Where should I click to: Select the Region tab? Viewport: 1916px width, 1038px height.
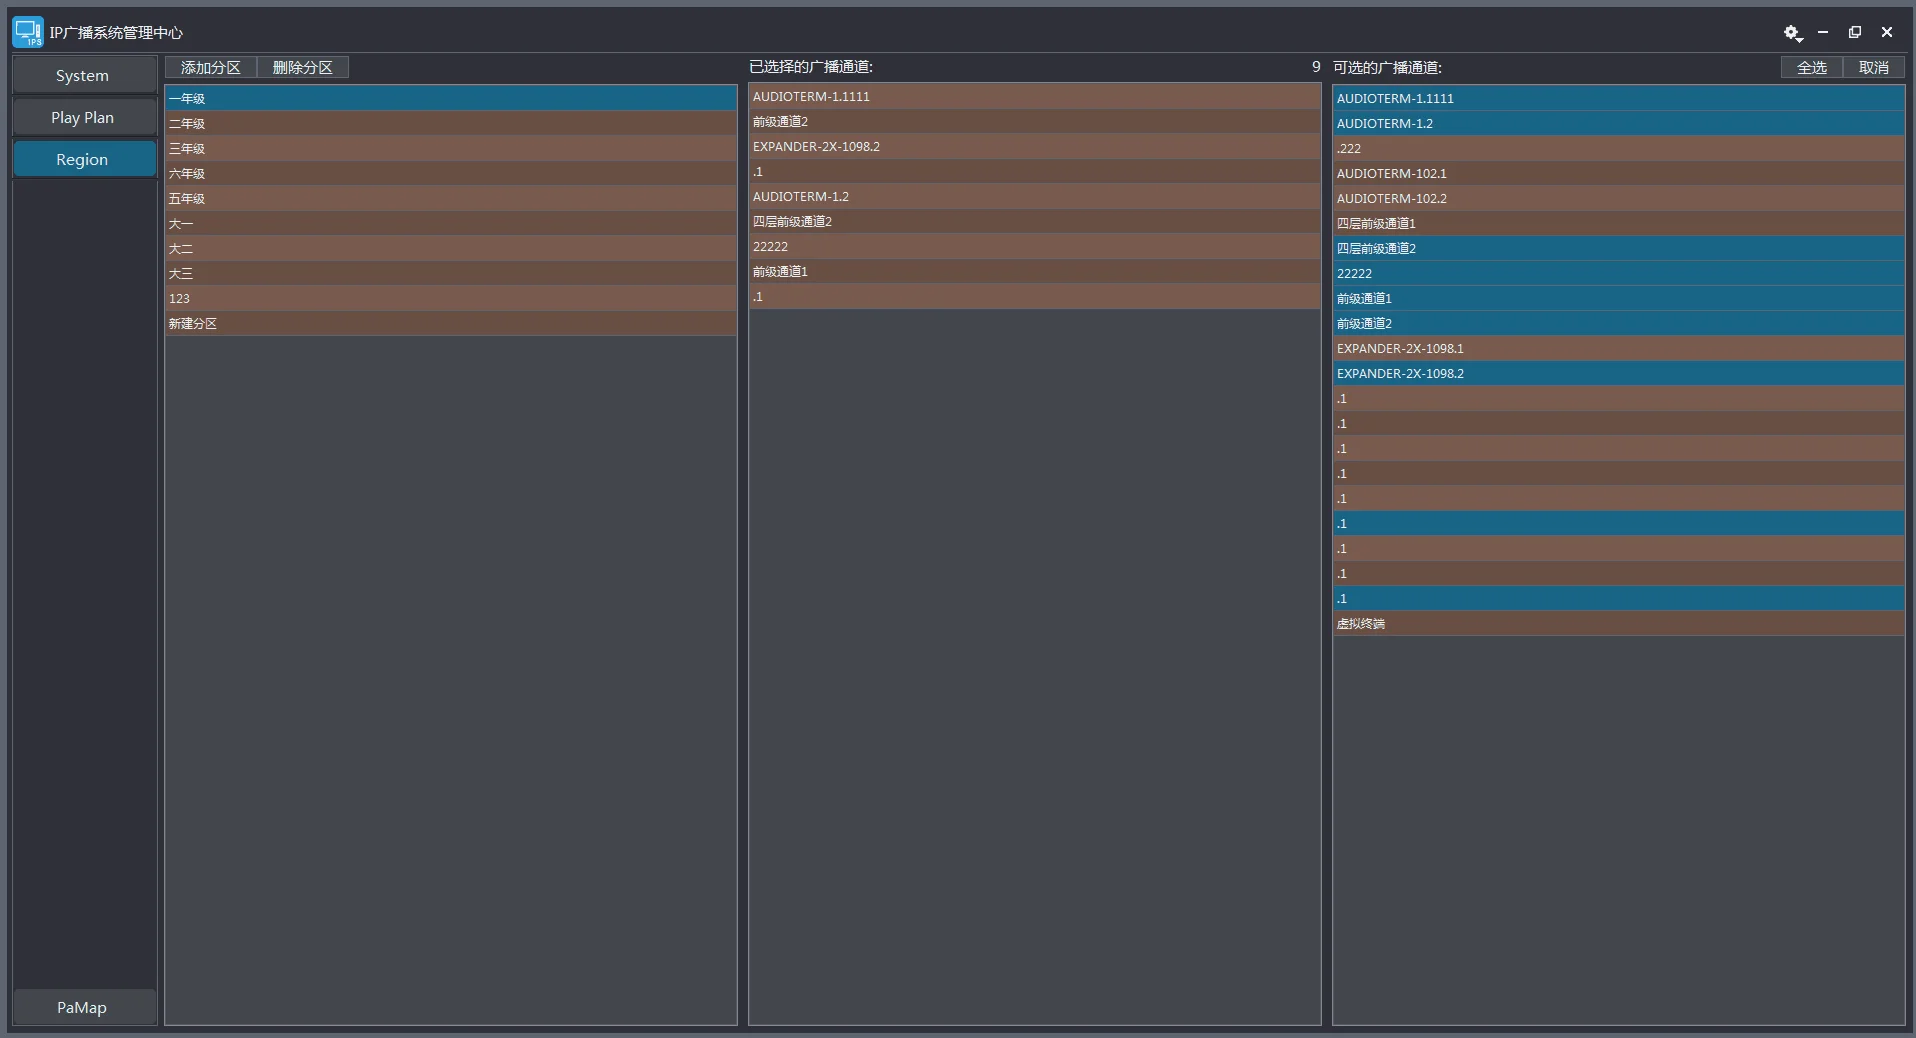(x=83, y=160)
